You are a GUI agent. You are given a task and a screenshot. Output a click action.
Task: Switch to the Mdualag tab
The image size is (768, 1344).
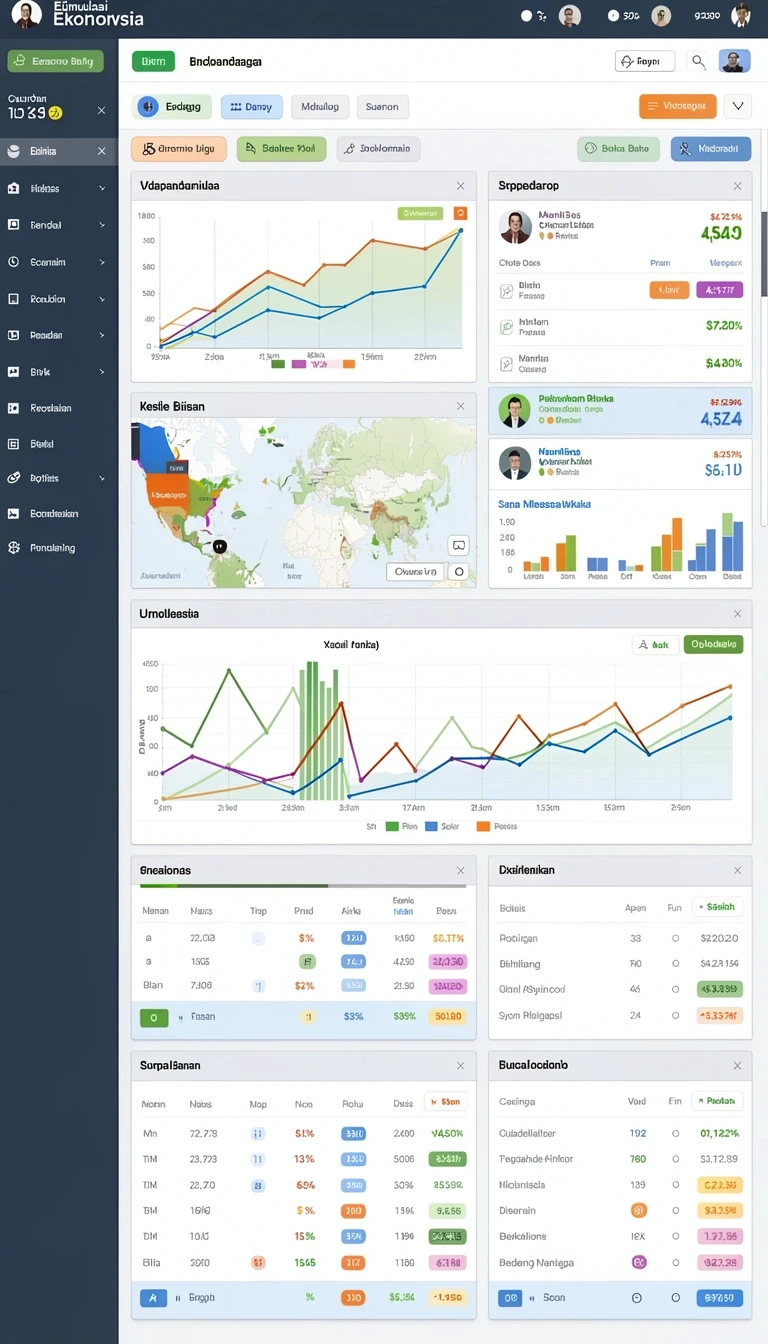[x=320, y=106]
